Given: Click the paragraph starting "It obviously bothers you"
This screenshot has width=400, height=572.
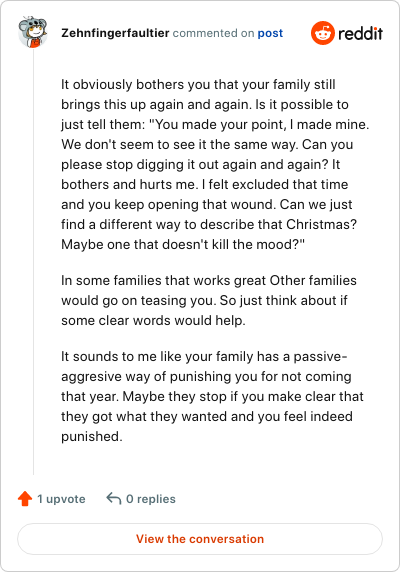Looking at the screenshot, I should (215, 164).
